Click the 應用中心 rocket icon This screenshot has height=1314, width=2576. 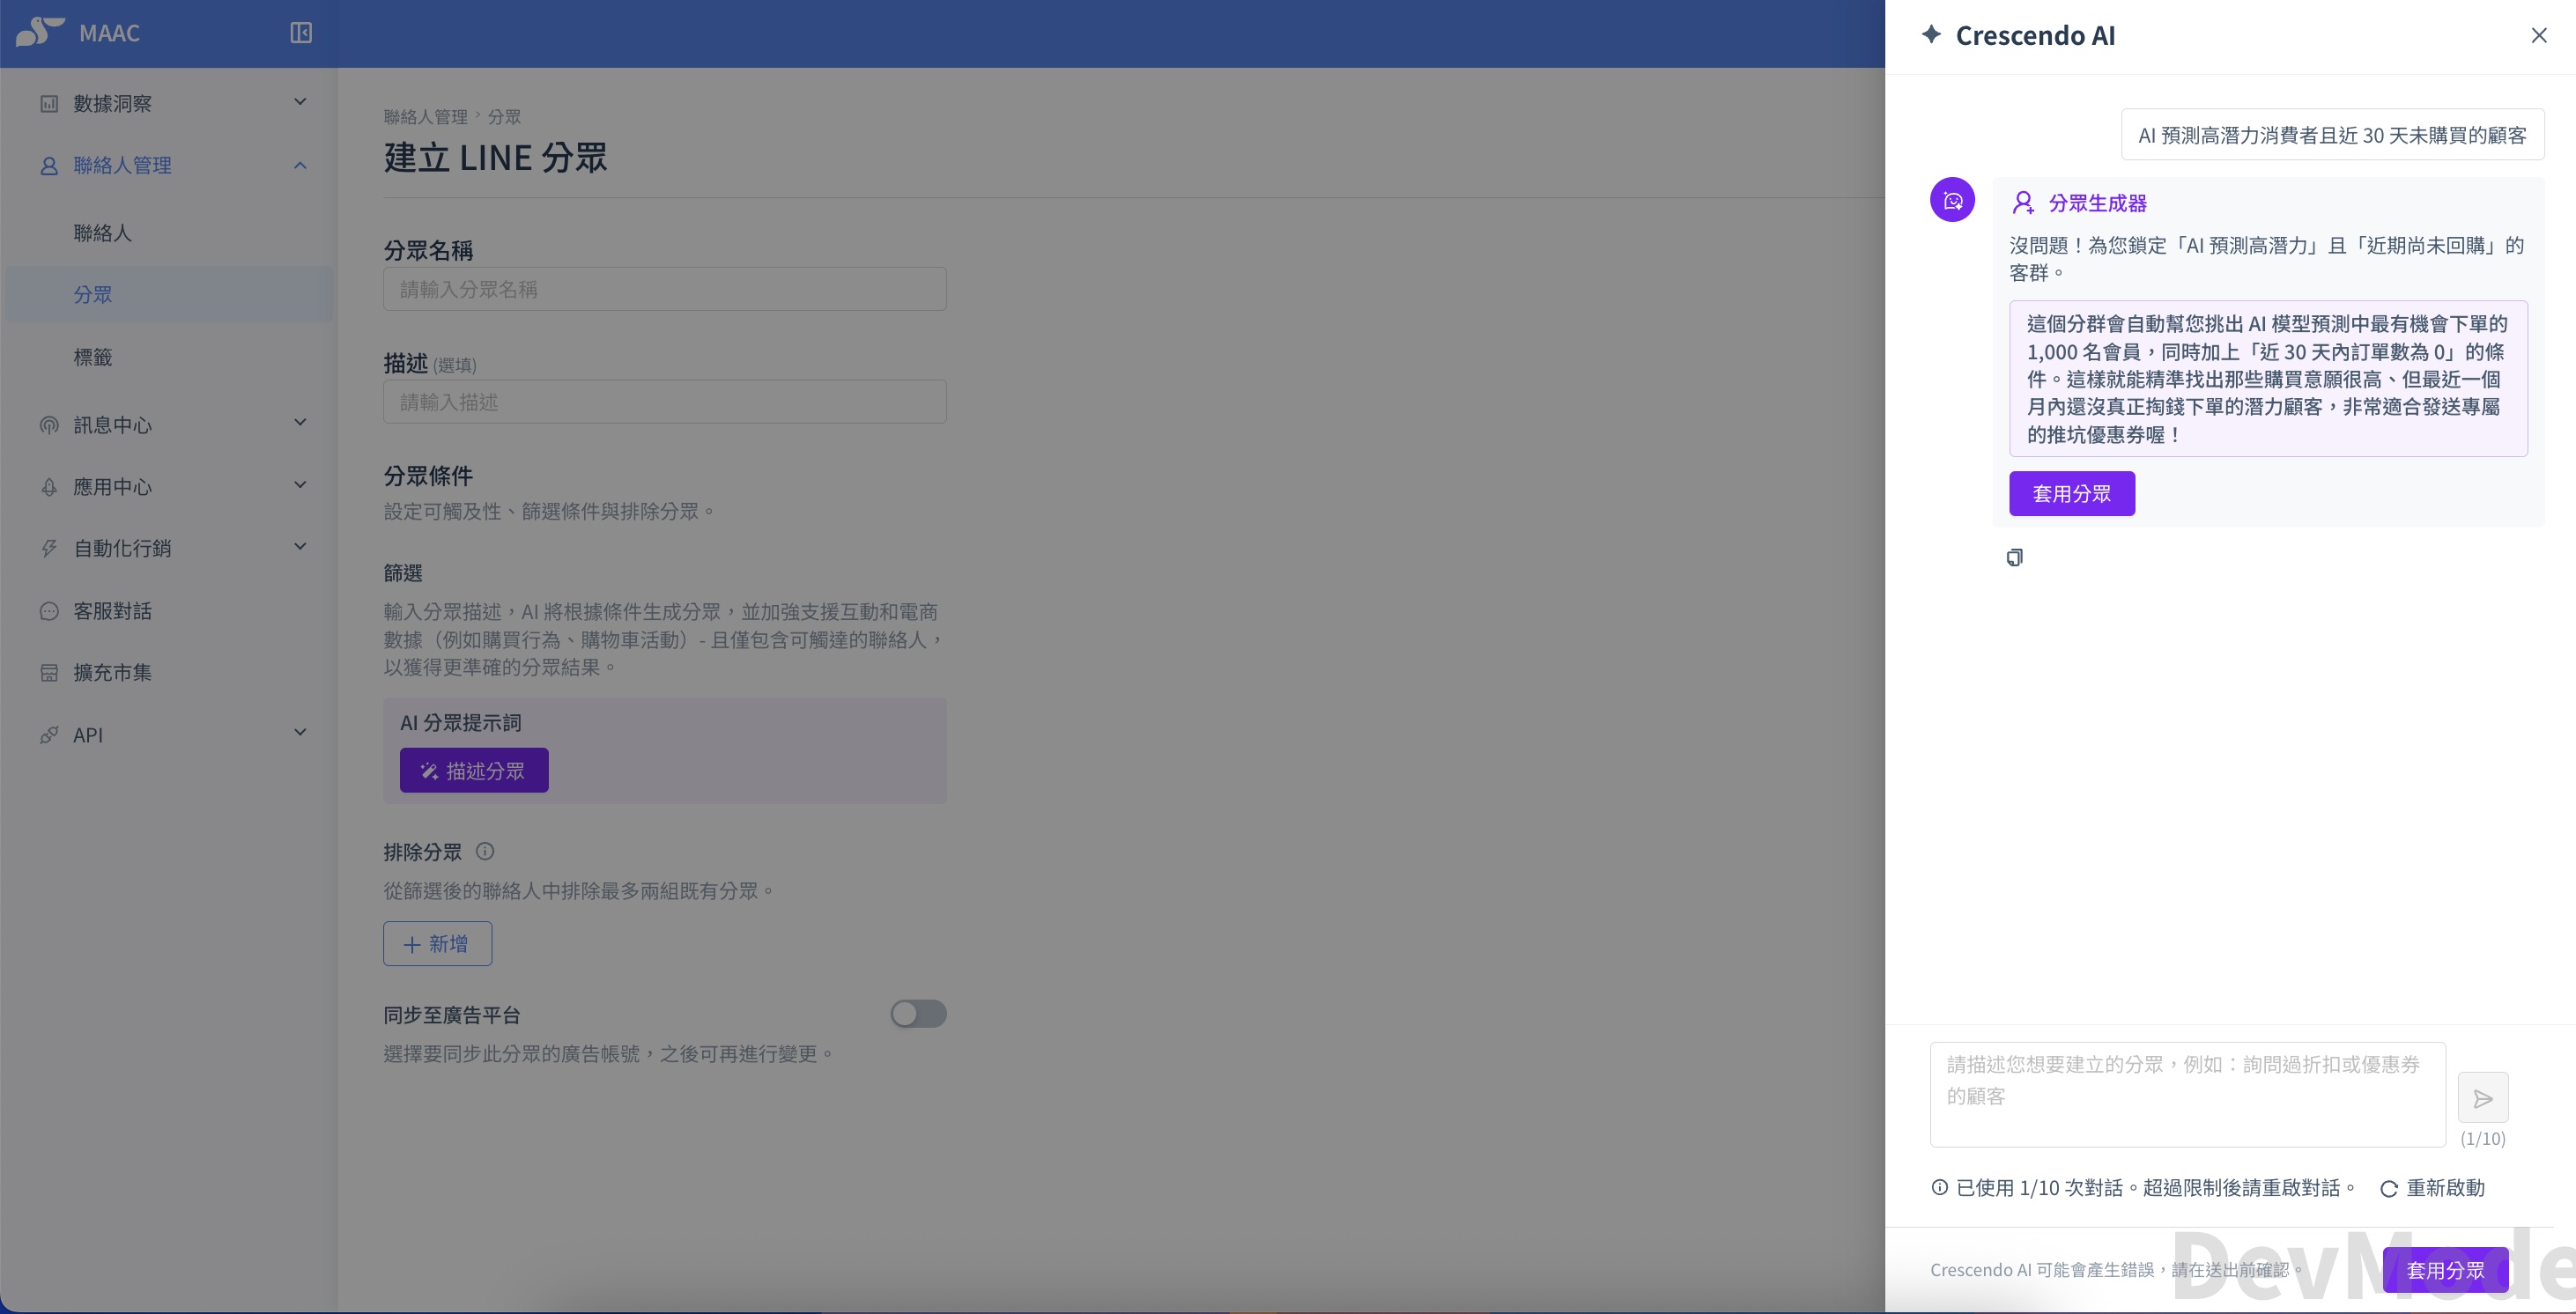pyautogui.click(x=49, y=487)
